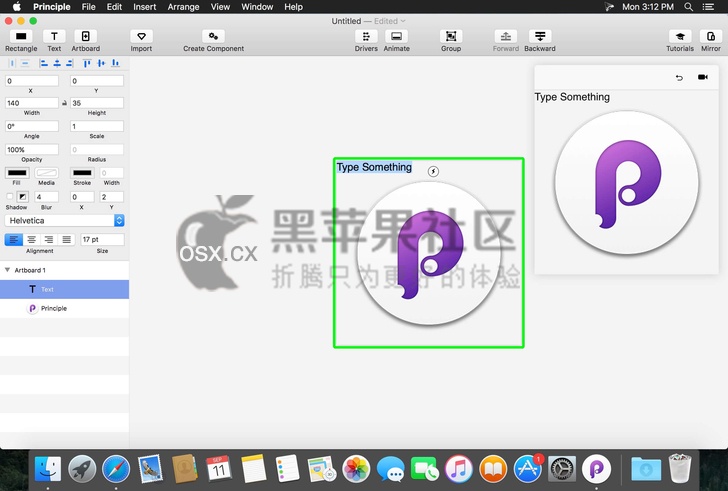Viewport: 728px width, 491px height.
Task: Distribute layers vertically
Action: pyautogui.click(x=26, y=63)
